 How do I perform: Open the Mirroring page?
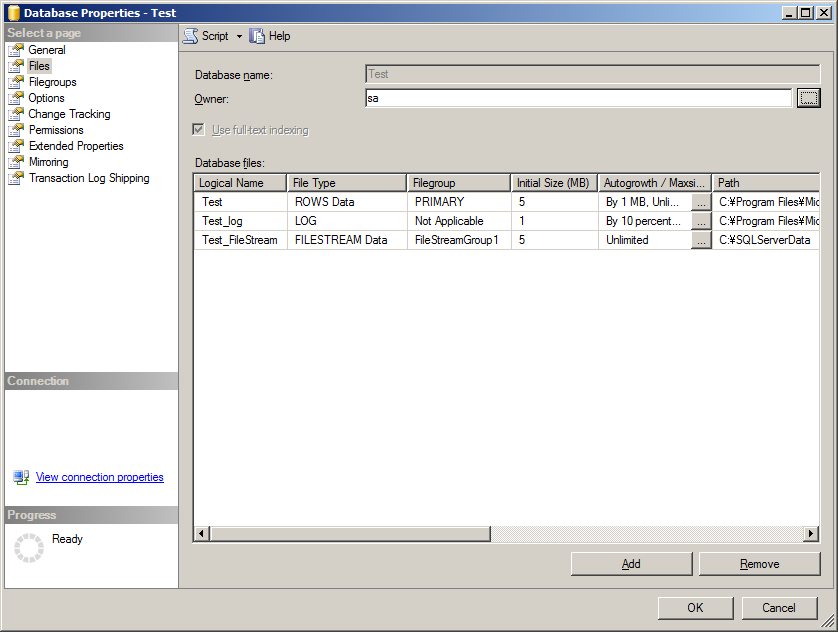point(48,161)
